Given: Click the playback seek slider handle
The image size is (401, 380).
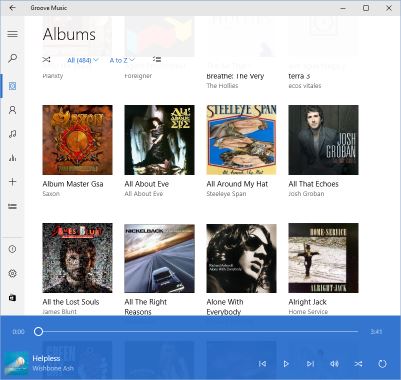Looking at the screenshot, I should tap(39, 331).
